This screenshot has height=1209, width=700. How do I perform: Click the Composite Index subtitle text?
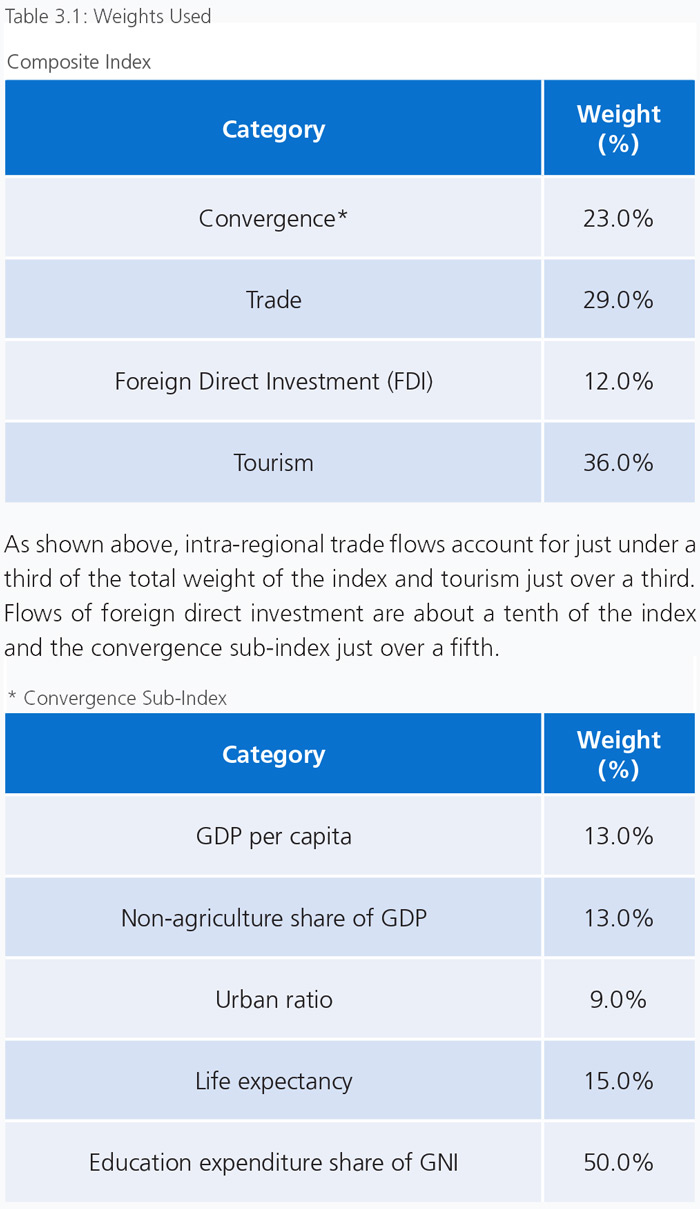79,62
